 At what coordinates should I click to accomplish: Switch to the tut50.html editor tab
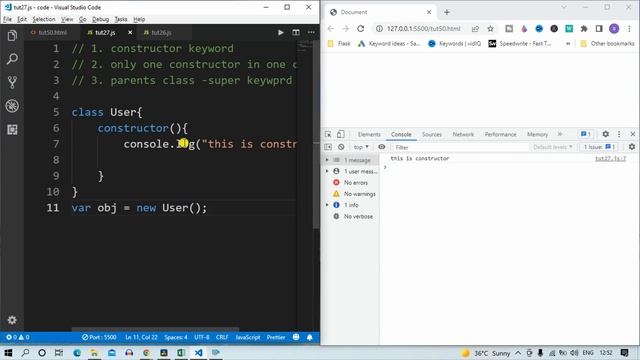(x=52, y=33)
